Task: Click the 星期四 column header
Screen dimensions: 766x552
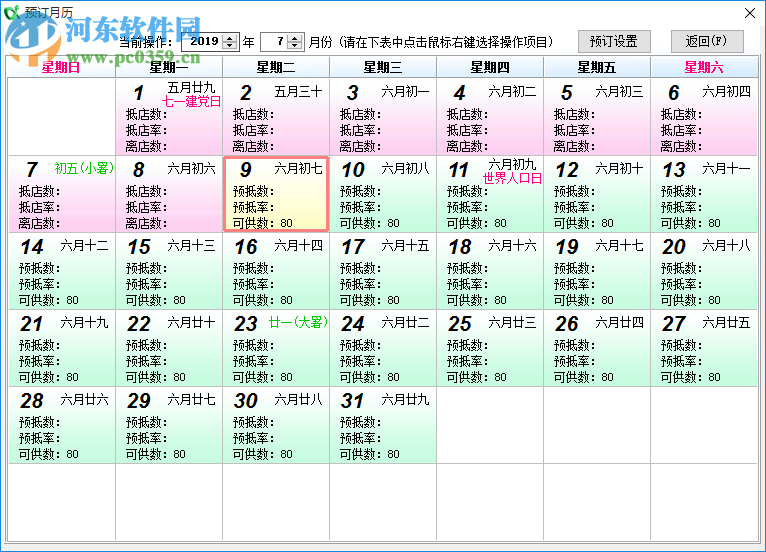Action: (x=490, y=67)
